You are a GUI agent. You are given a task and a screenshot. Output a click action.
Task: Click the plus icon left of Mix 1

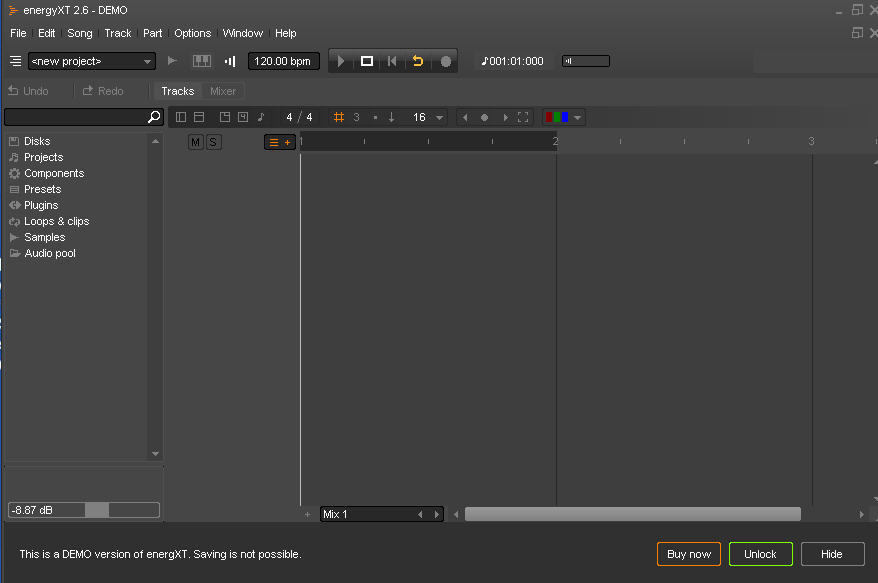[x=307, y=514]
